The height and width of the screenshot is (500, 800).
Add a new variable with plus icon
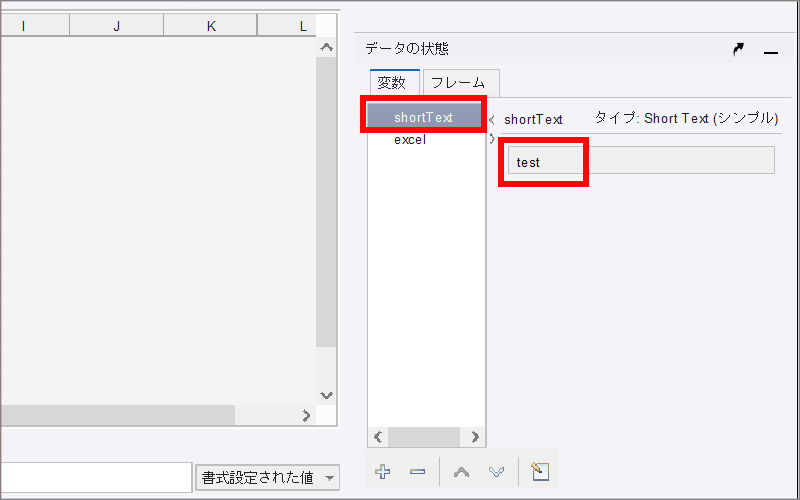point(383,471)
